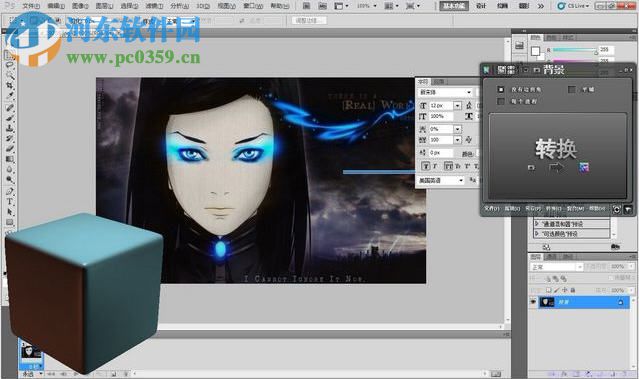Switch to the 段落 tab in Character panel
This screenshot has height=379, width=639.
coord(438,82)
